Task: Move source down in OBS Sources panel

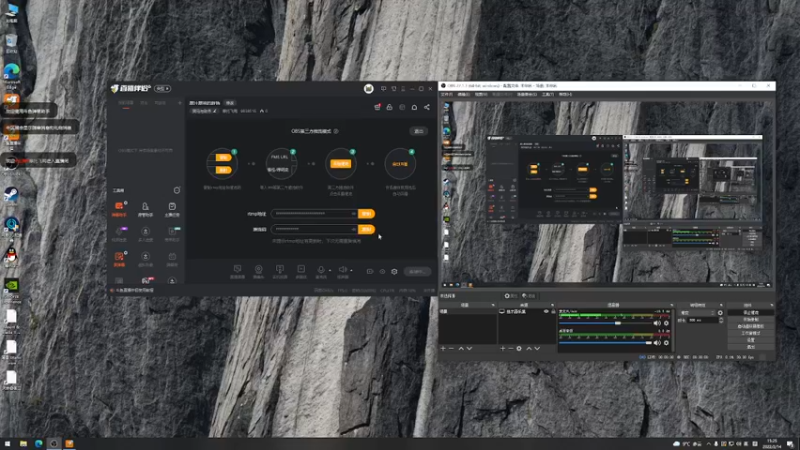Action: (537, 348)
